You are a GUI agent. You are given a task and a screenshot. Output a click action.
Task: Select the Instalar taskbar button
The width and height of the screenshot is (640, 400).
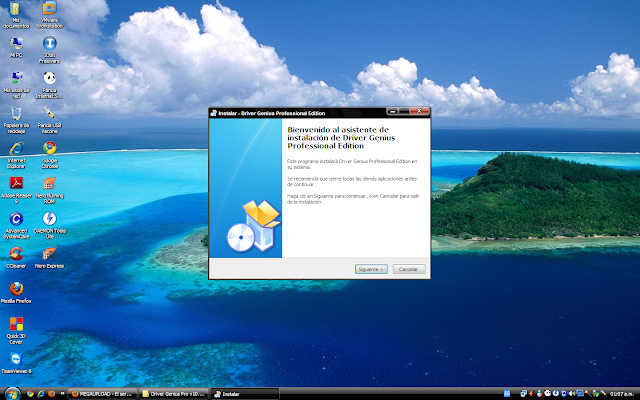(x=245, y=394)
